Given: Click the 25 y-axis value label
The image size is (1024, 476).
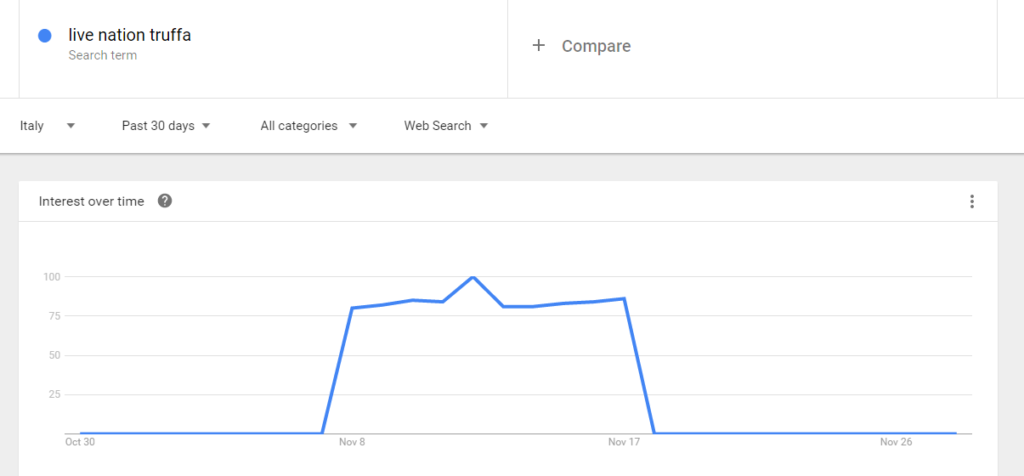Looking at the screenshot, I should [x=55, y=395].
